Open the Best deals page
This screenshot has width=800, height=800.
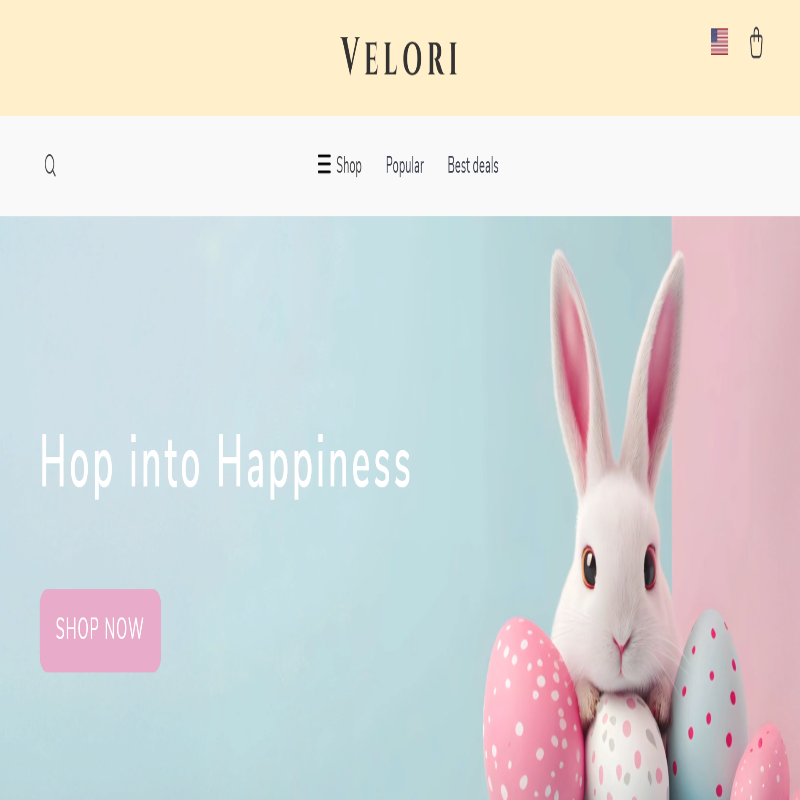tap(473, 165)
